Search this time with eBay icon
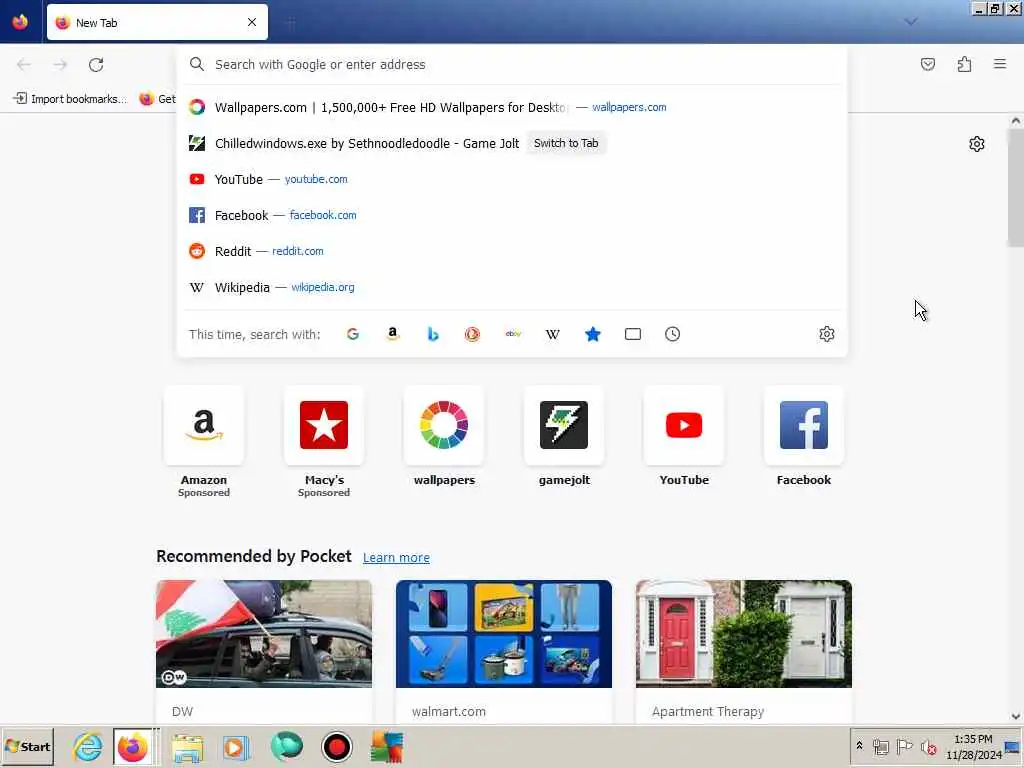1024x768 pixels. 513,334
